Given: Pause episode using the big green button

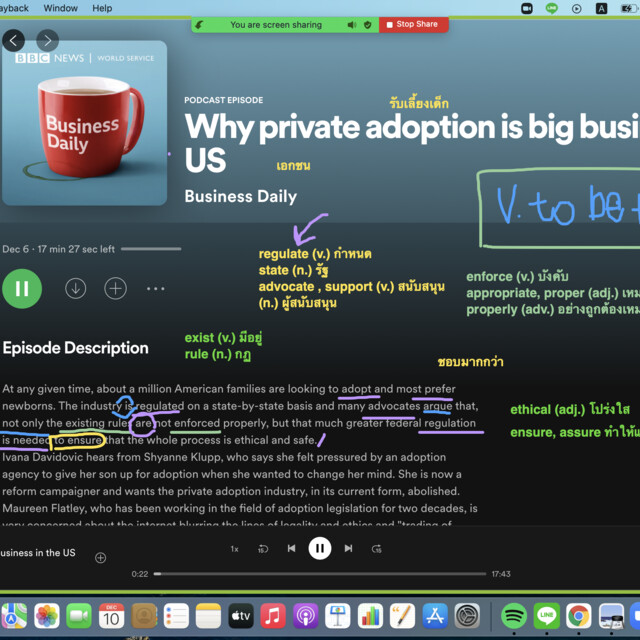Looking at the screenshot, I should [x=22, y=289].
